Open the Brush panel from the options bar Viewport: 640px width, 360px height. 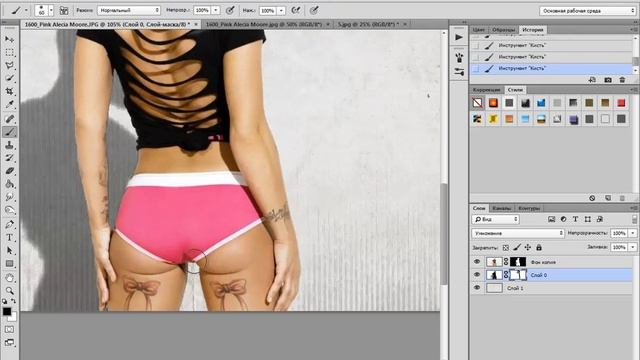click(64, 10)
